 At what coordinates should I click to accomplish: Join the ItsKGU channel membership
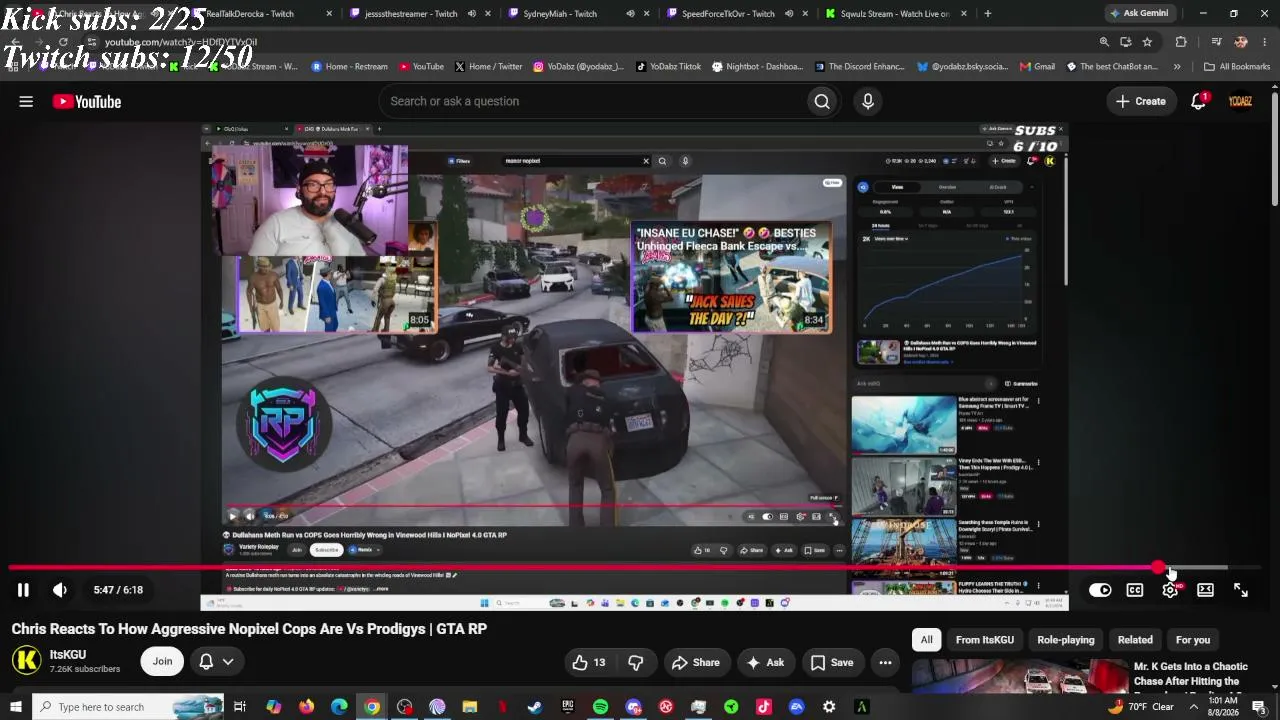coord(162,661)
